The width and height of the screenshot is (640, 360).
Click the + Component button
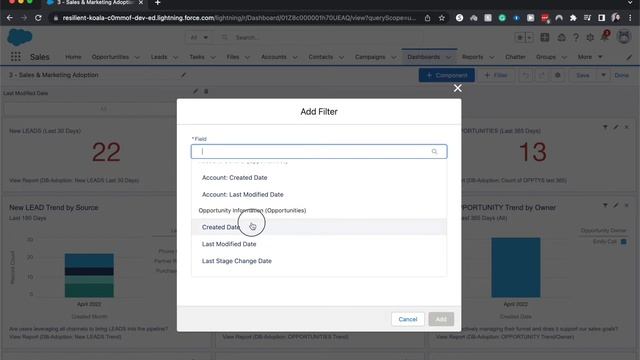pos(447,75)
